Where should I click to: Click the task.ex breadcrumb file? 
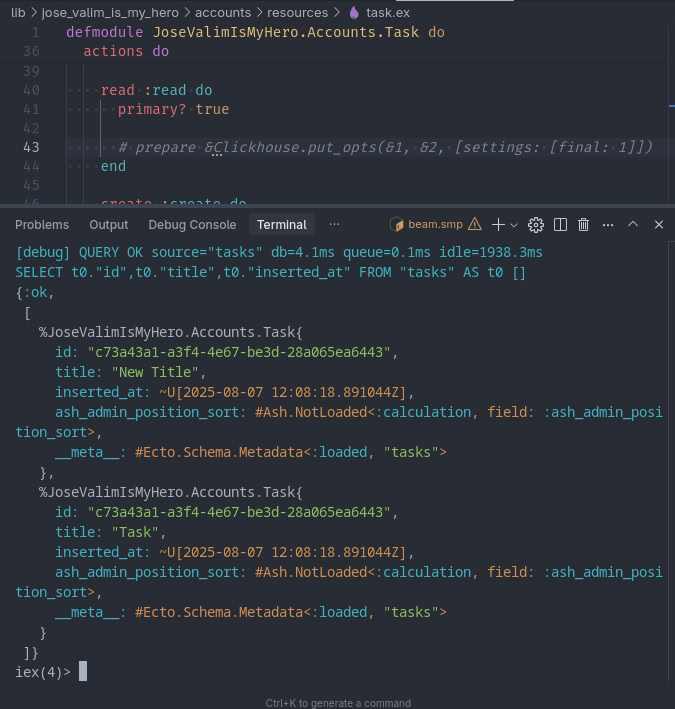coord(388,13)
